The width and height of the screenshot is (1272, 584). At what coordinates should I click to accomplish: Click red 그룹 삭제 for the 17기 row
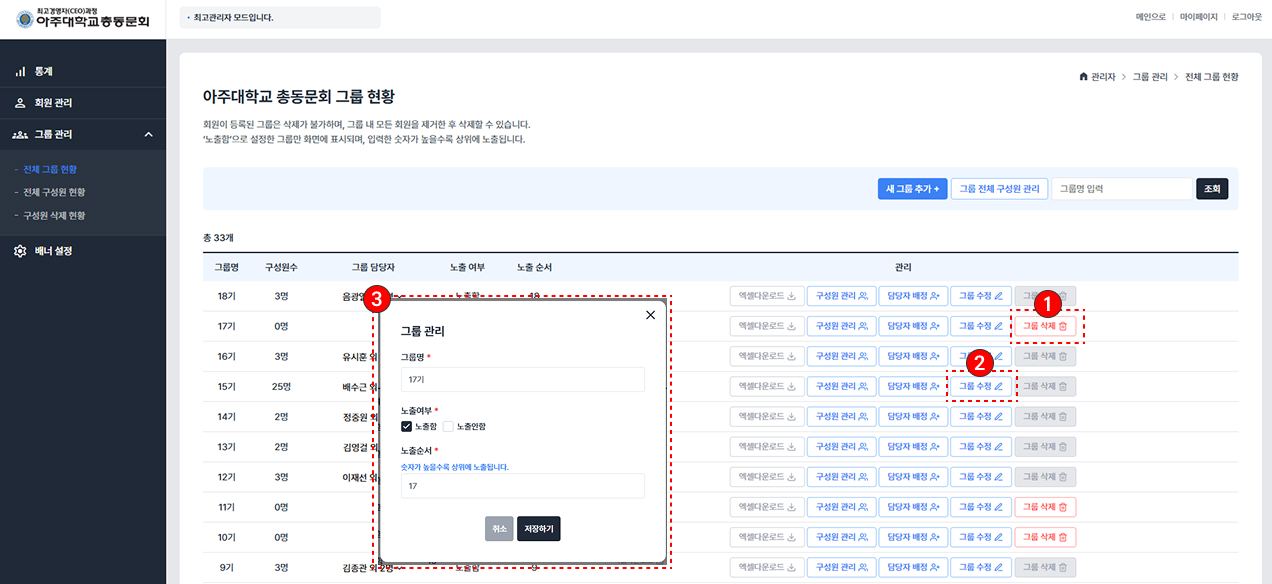tap(1045, 326)
